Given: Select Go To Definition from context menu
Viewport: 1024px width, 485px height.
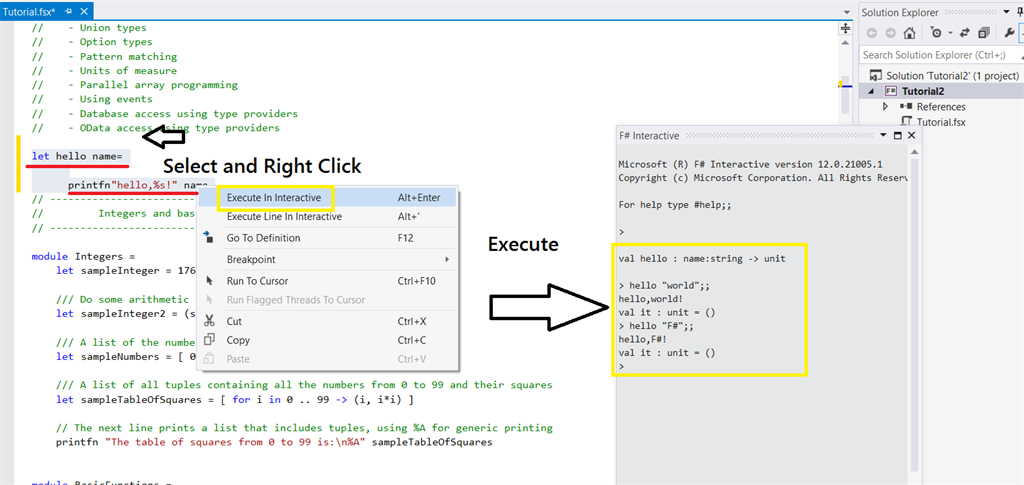Looking at the screenshot, I should [x=327, y=238].
